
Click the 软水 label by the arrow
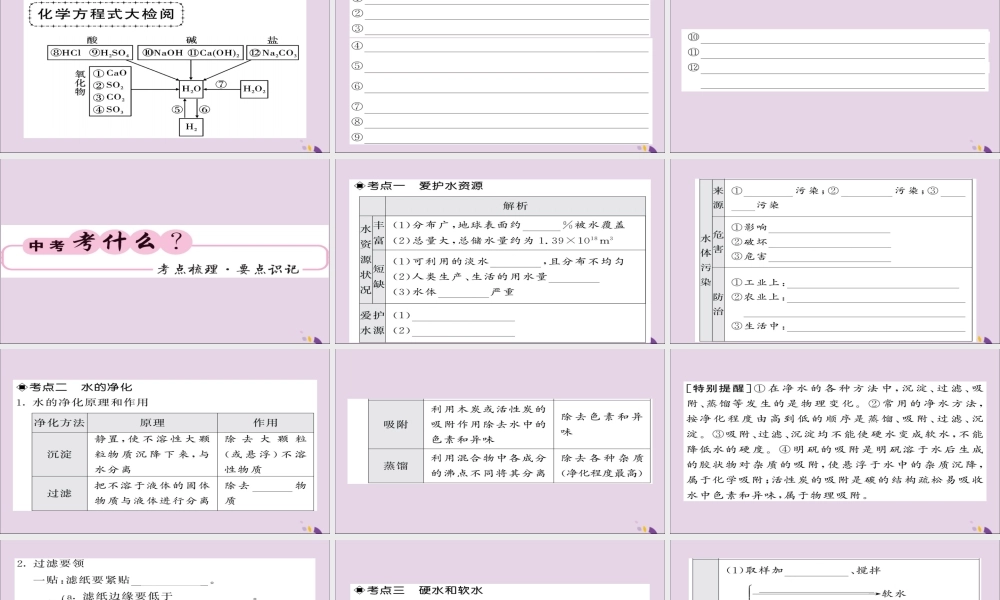point(893,593)
